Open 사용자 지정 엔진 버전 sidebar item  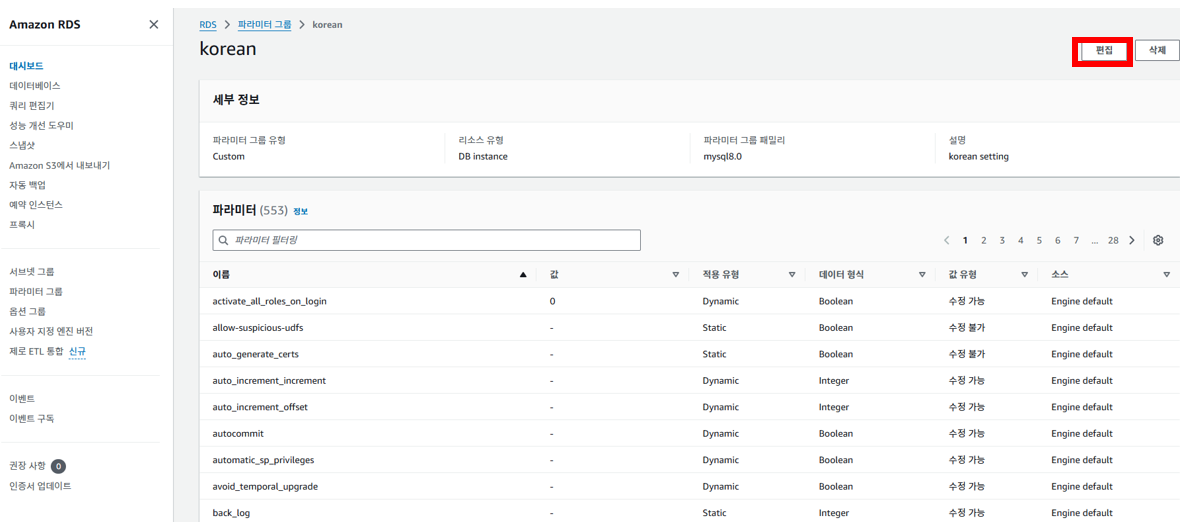pyautogui.click(x=51, y=331)
